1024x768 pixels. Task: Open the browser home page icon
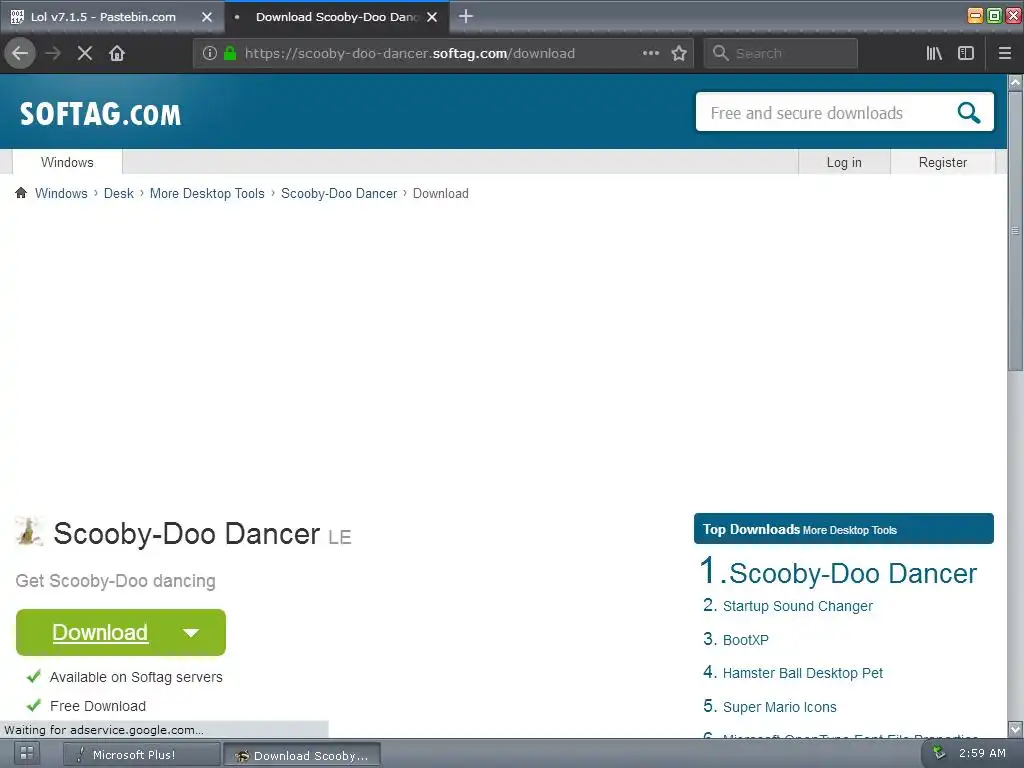[x=117, y=53]
